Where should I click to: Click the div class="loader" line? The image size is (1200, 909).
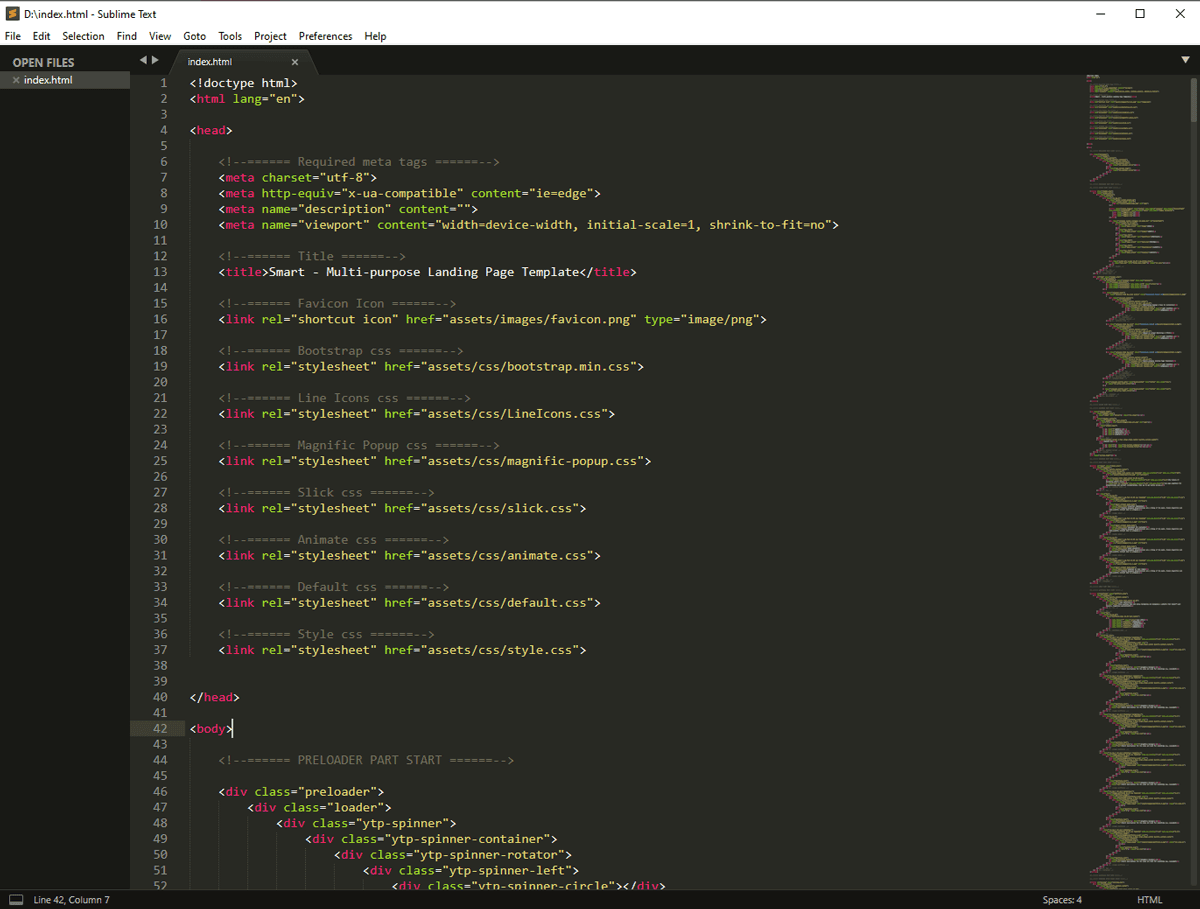pyautogui.click(x=319, y=807)
